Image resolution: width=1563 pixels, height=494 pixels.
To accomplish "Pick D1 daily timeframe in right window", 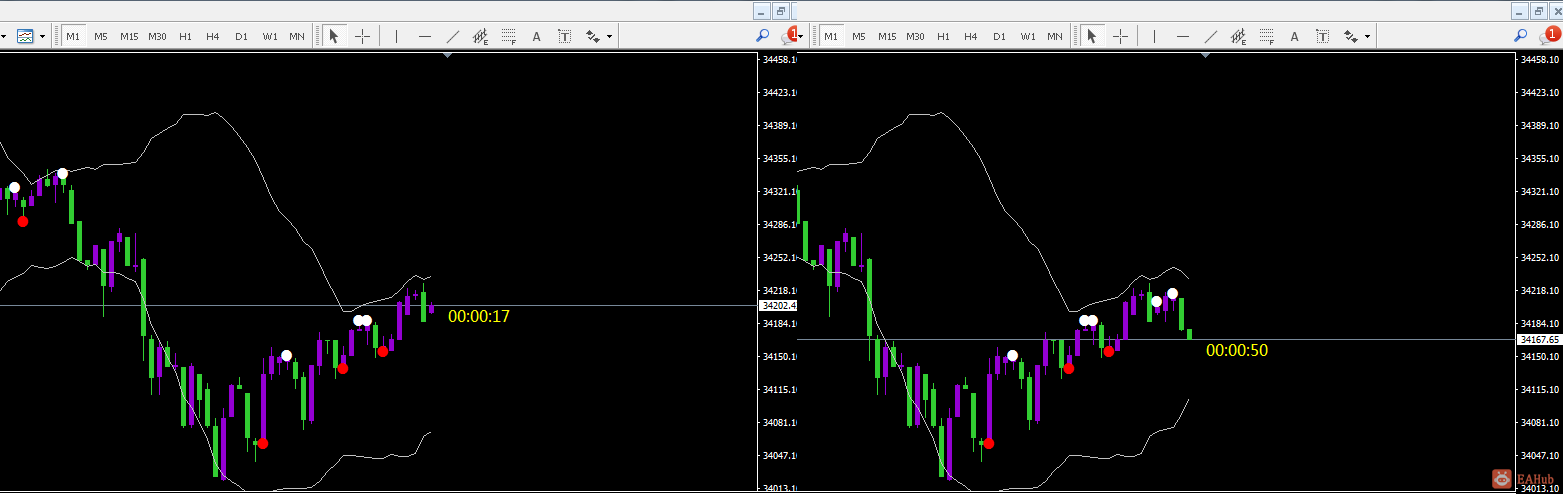I will (x=999, y=36).
